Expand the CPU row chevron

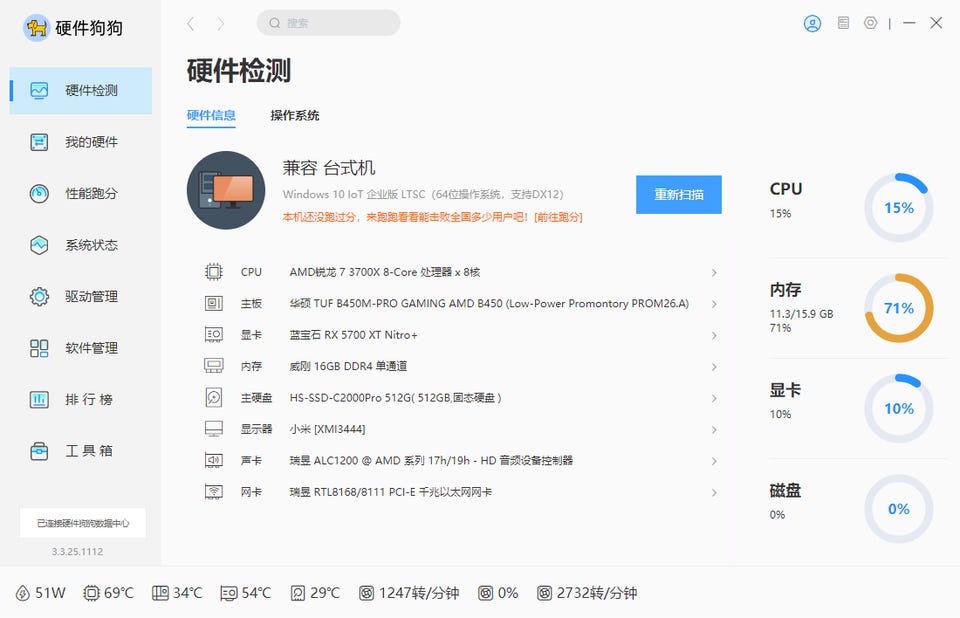coord(714,273)
